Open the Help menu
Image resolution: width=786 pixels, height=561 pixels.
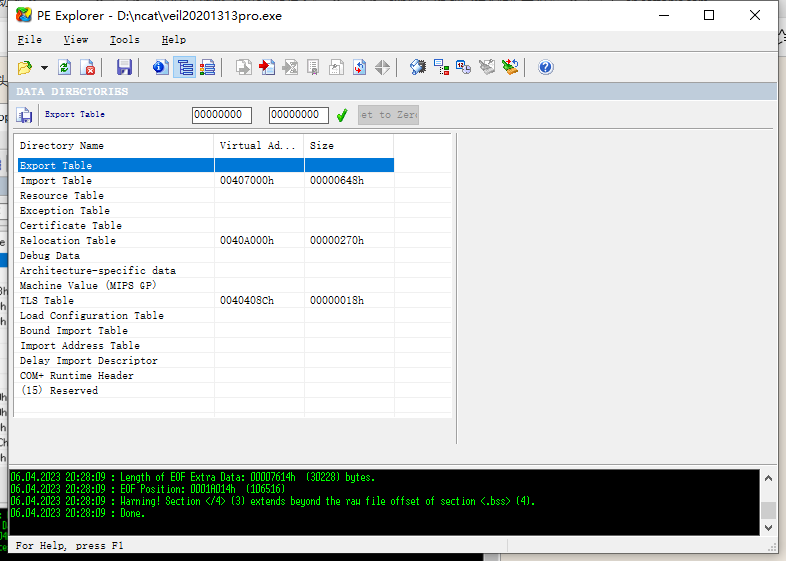[173, 40]
